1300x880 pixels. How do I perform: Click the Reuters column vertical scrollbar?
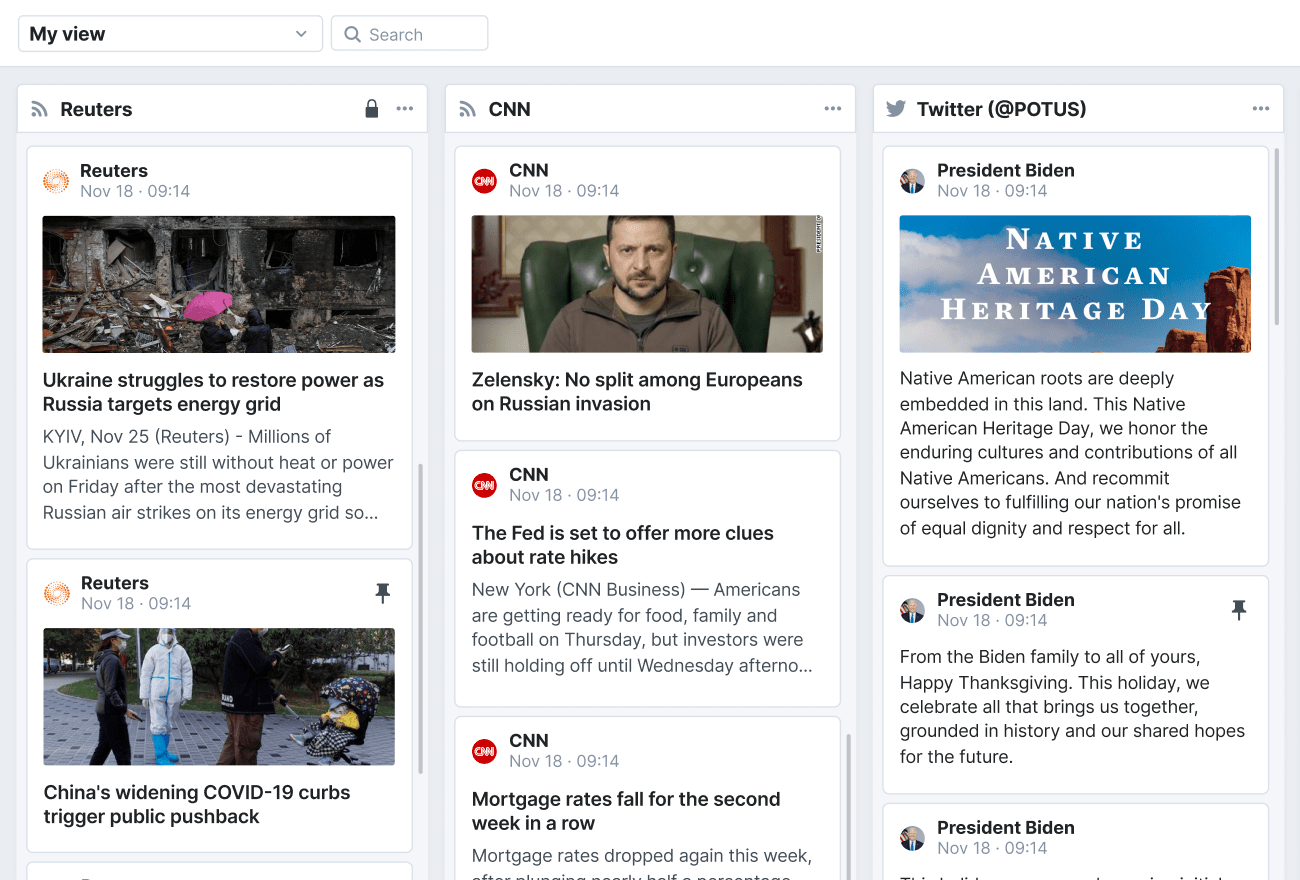pos(420,618)
